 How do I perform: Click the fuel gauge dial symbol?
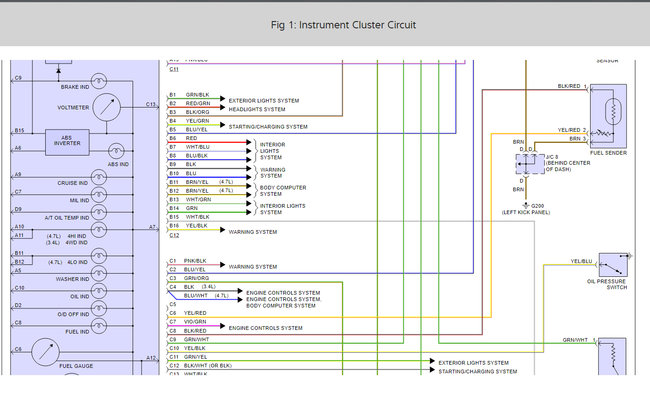pos(45,352)
